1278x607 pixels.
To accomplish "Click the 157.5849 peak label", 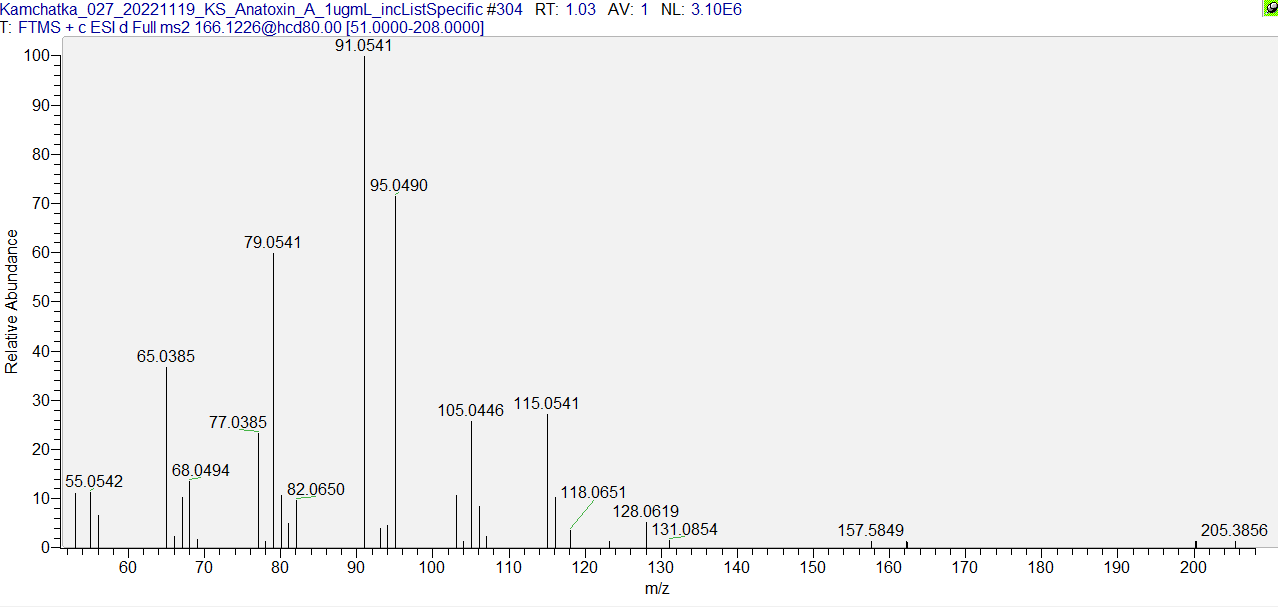I will [x=872, y=530].
